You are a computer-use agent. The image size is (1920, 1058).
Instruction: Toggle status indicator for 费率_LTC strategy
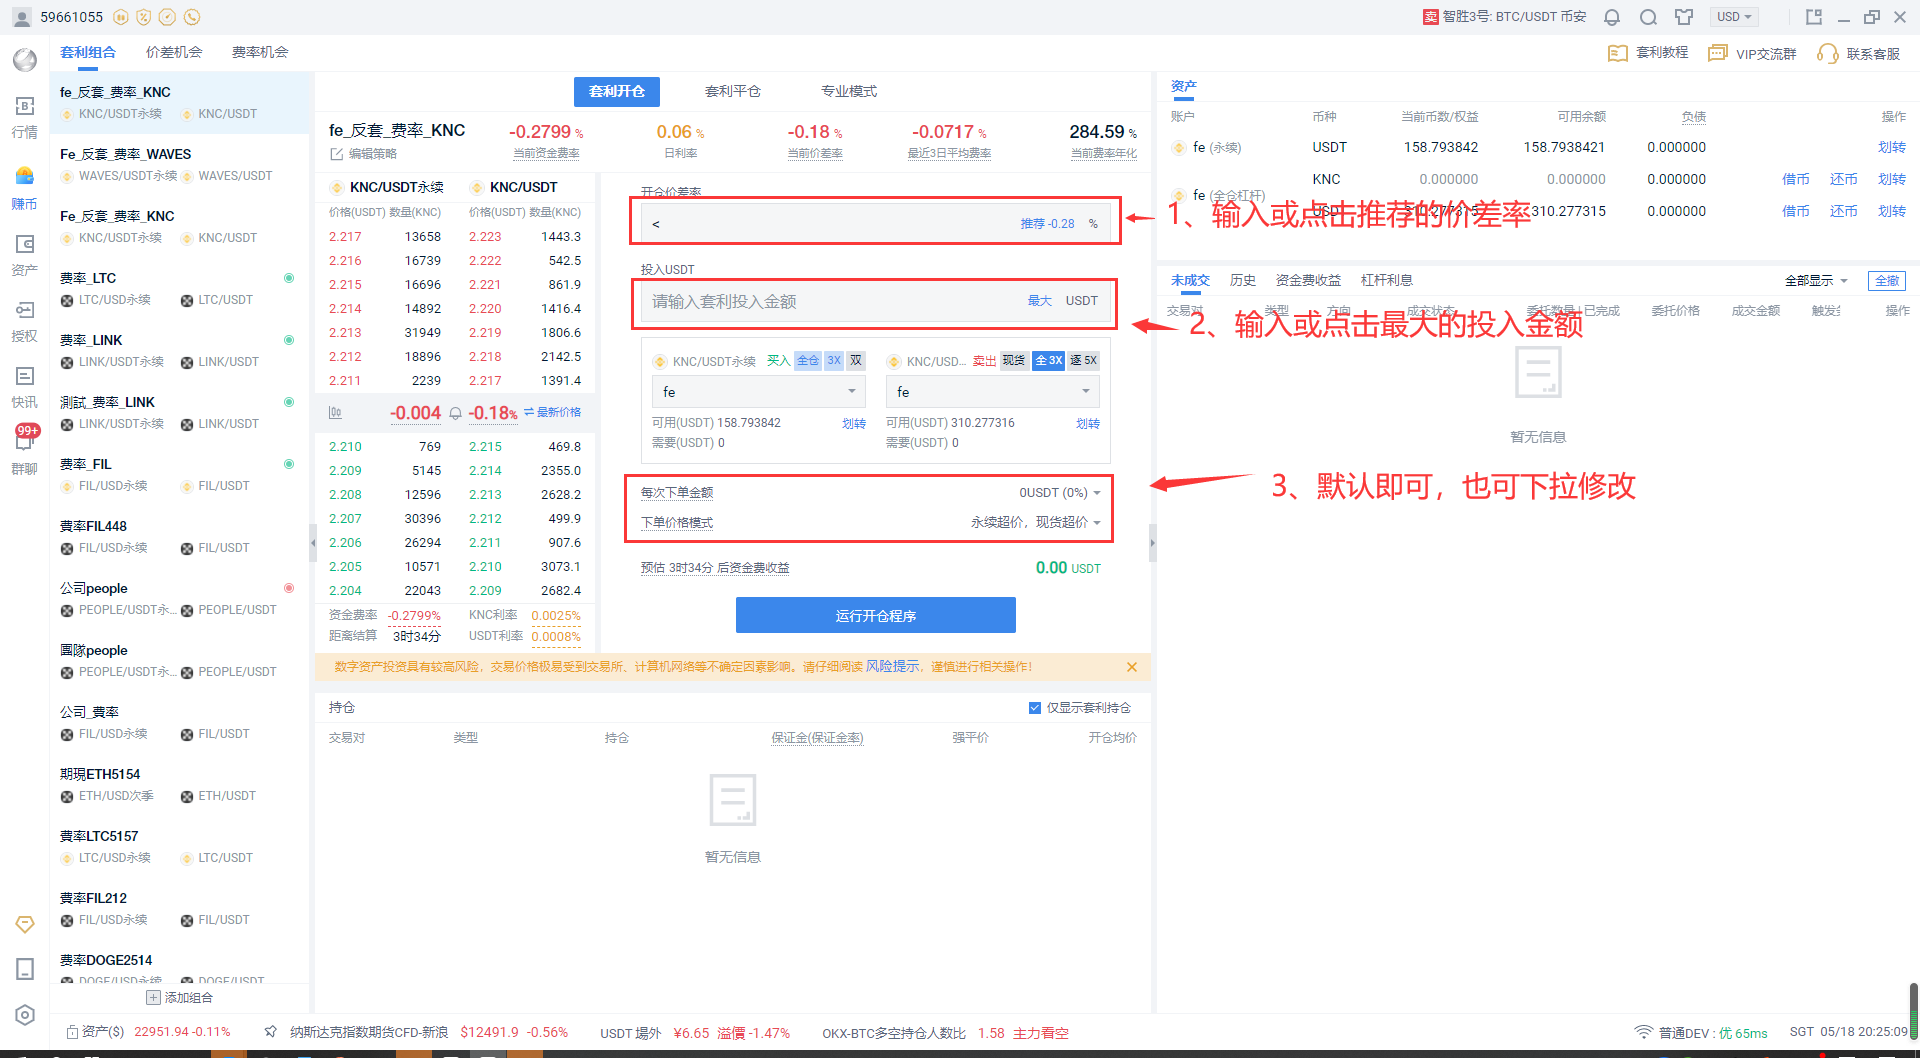[289, 278]
